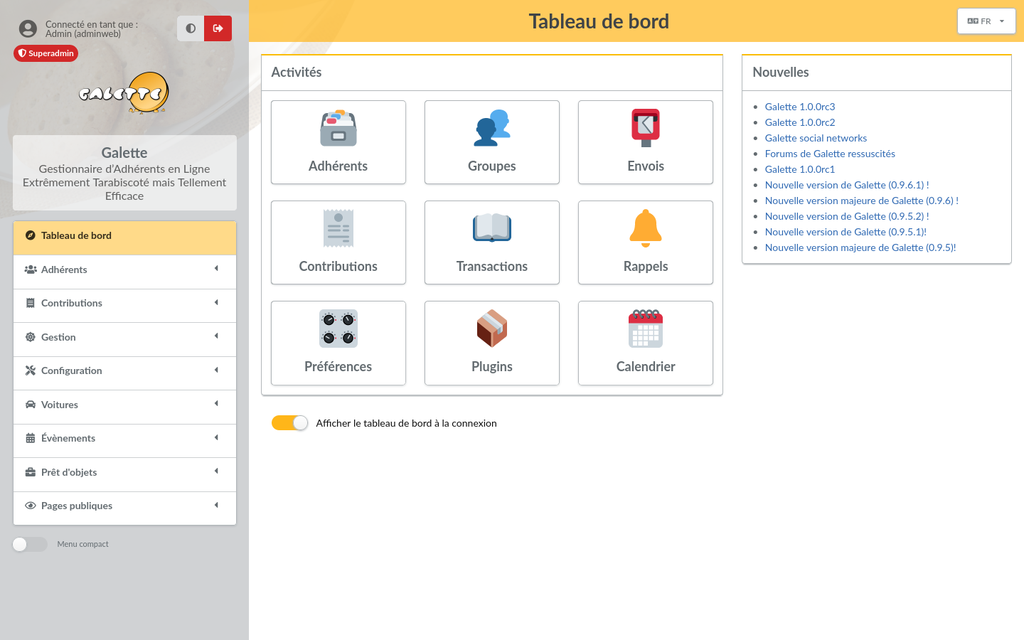Click the red logout button
This screenshot has width=1024, height=640.
[218, 28]
